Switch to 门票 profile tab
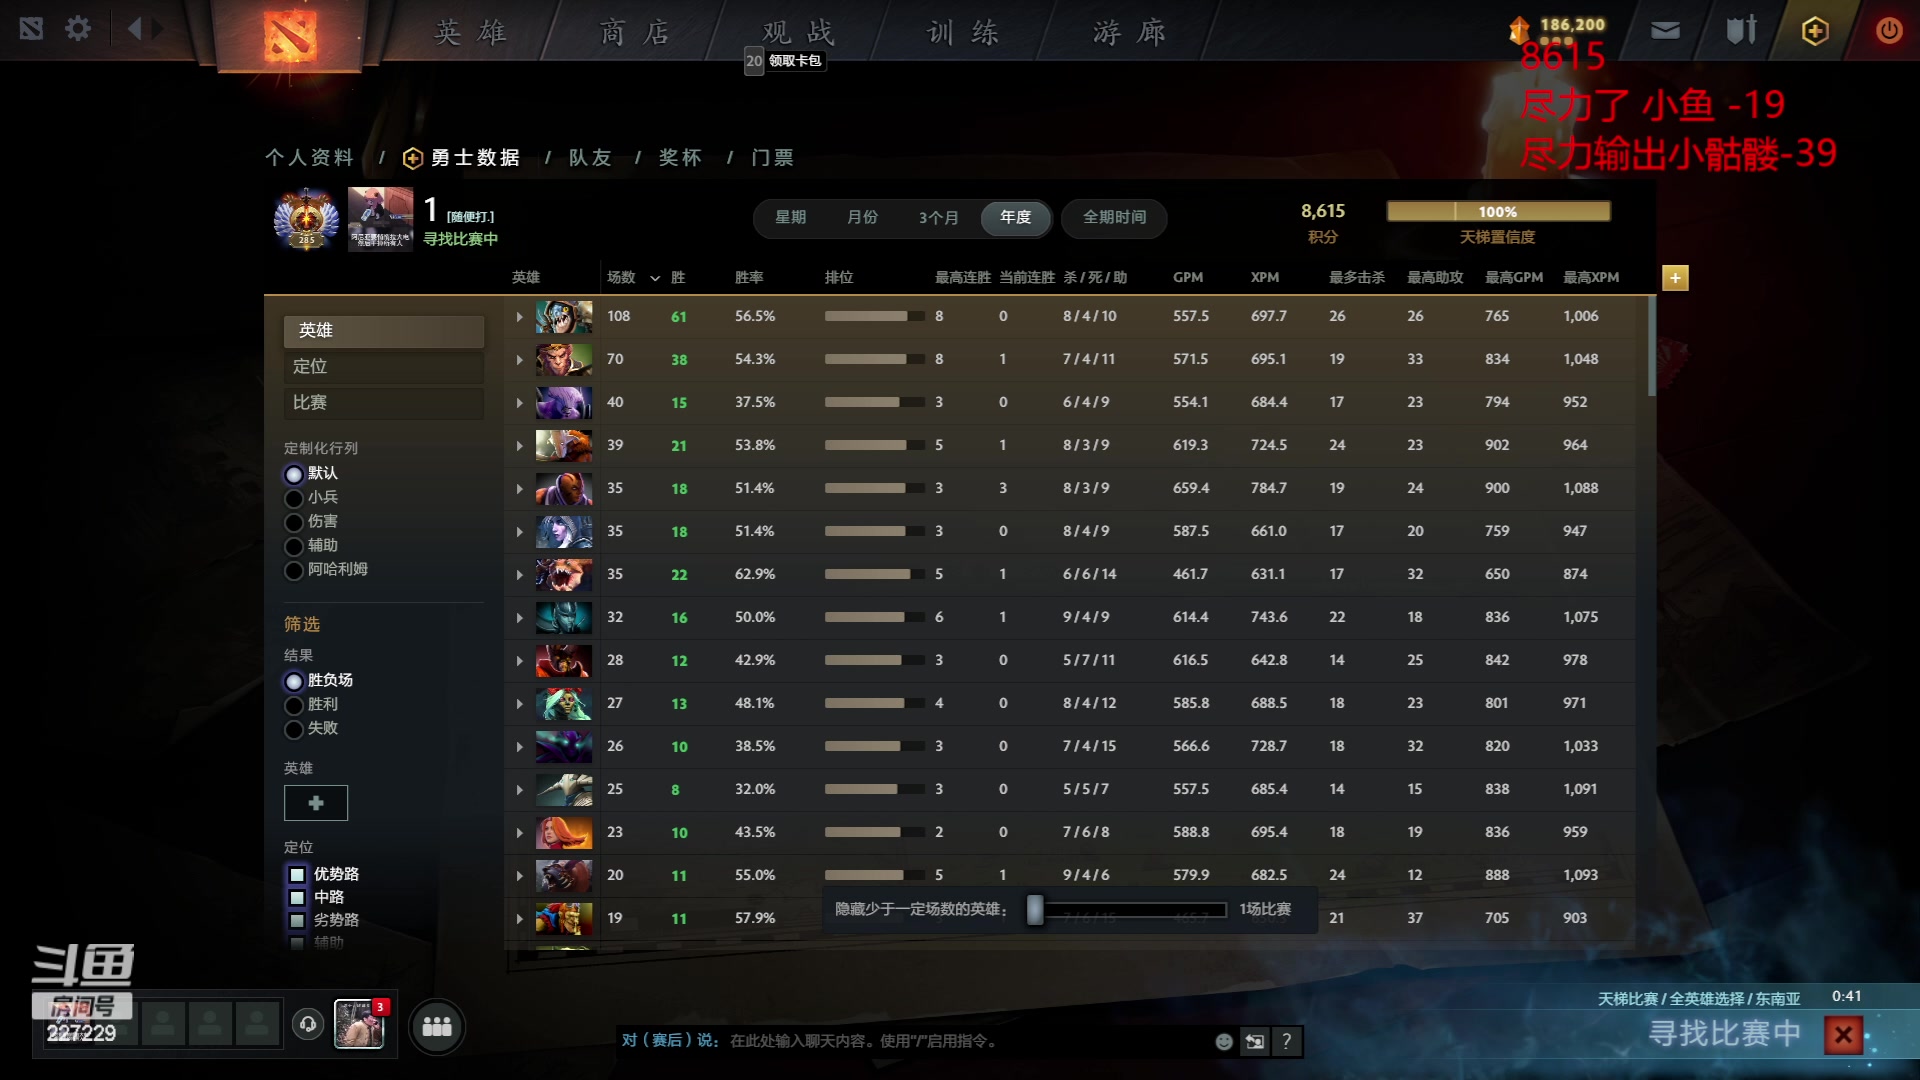This screenshot has height=1080, width=1920. [x=772, y=158]
